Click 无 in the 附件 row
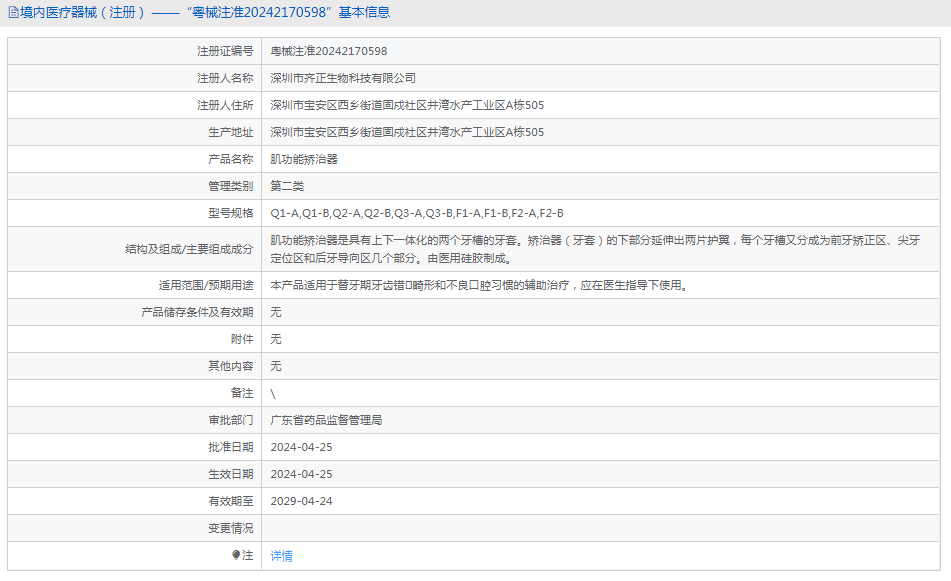 coord(276,340)
